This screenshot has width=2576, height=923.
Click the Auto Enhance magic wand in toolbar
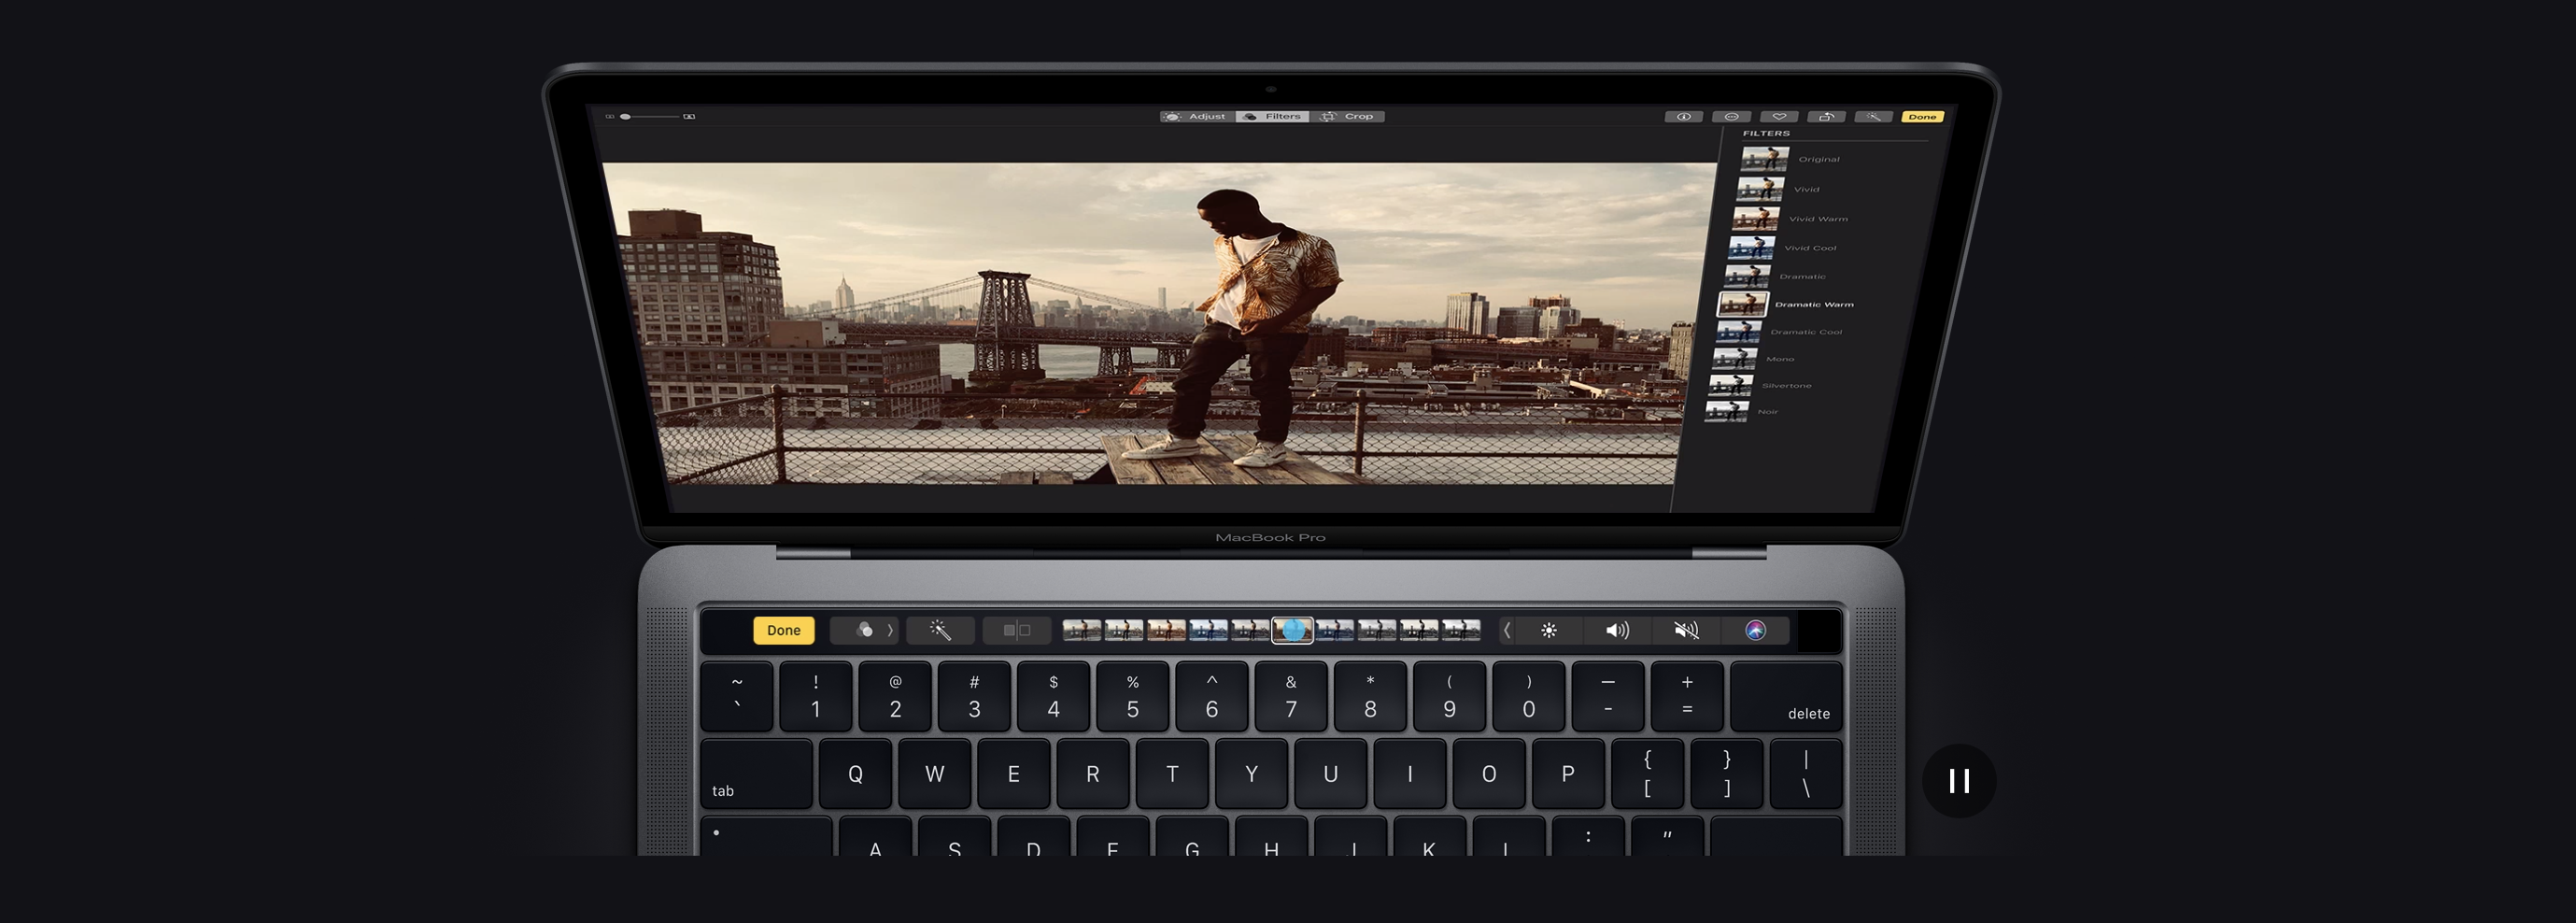tap(1873, 117)
